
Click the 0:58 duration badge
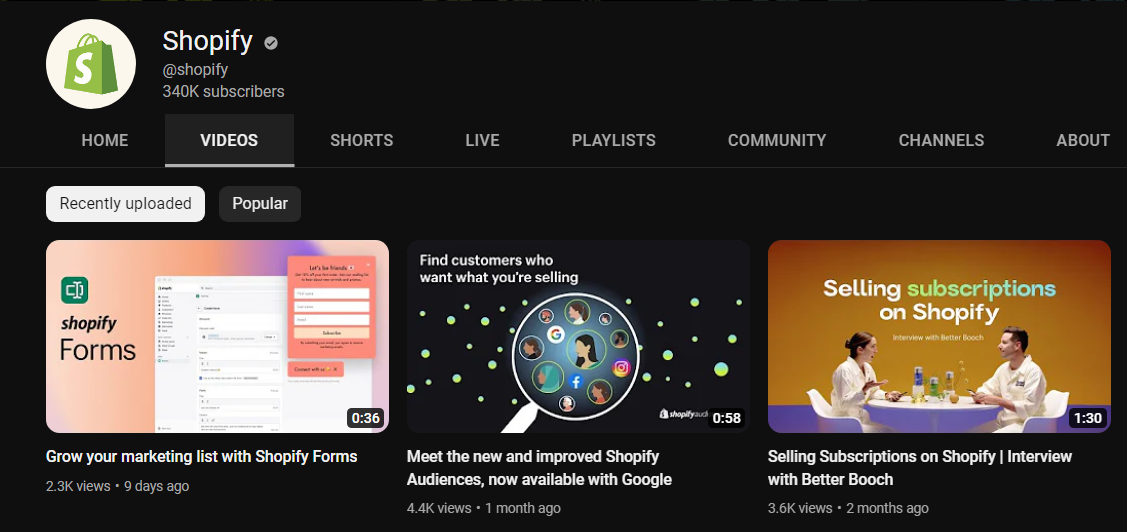[726, 418]
